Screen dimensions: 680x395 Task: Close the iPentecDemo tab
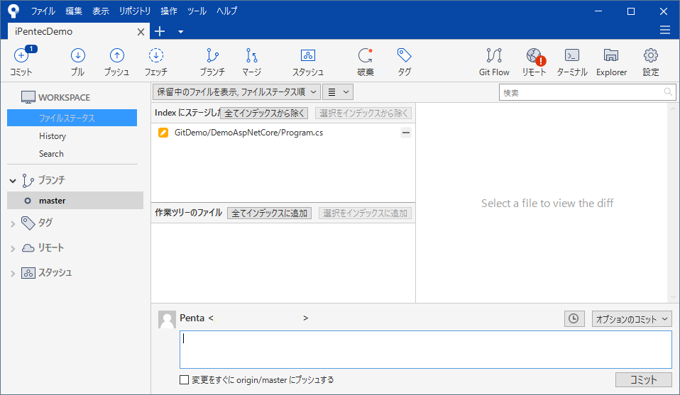coord(141,32)
